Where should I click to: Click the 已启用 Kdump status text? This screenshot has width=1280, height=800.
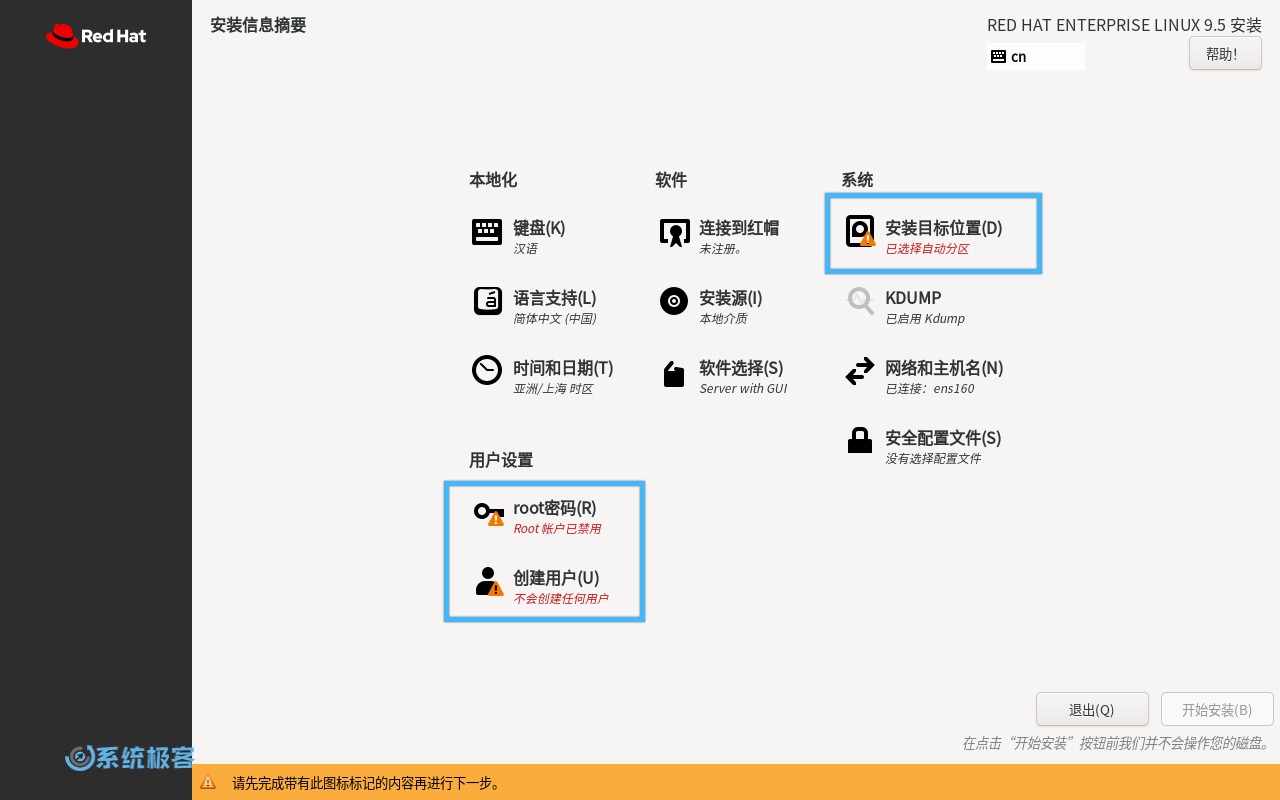(925, 319)
